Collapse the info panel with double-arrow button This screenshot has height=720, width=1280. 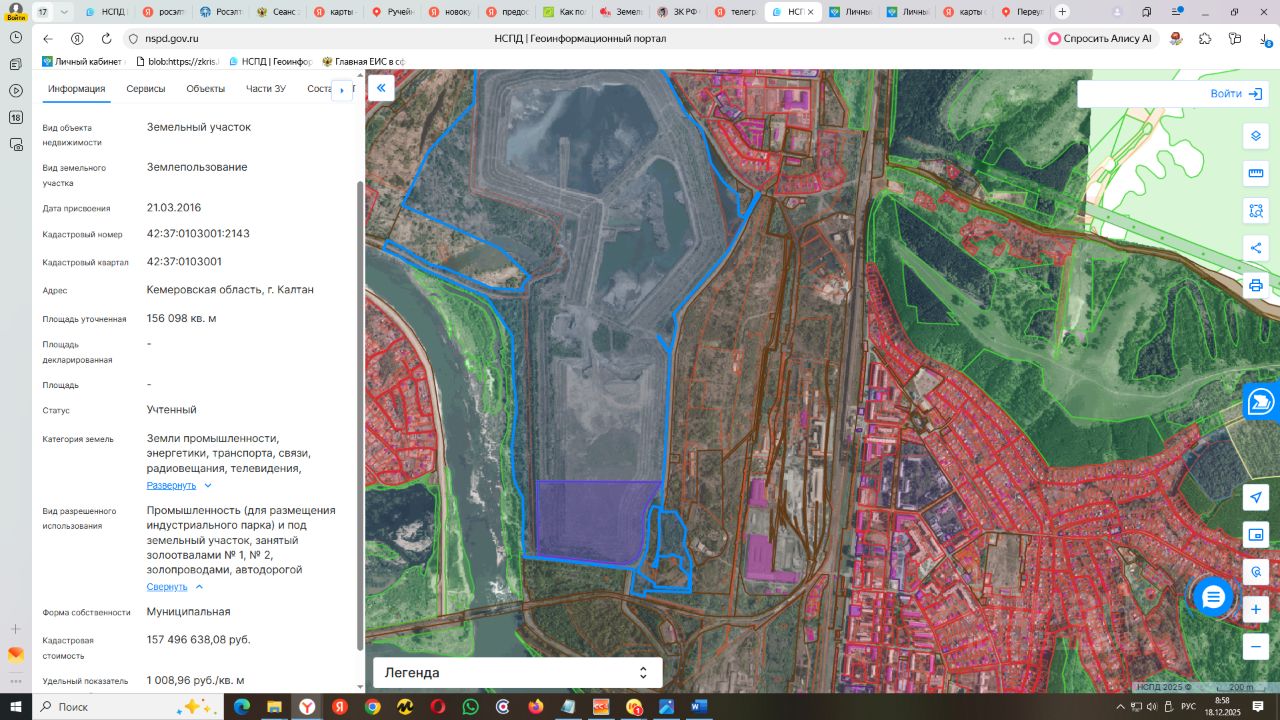(x=380, y=88)
